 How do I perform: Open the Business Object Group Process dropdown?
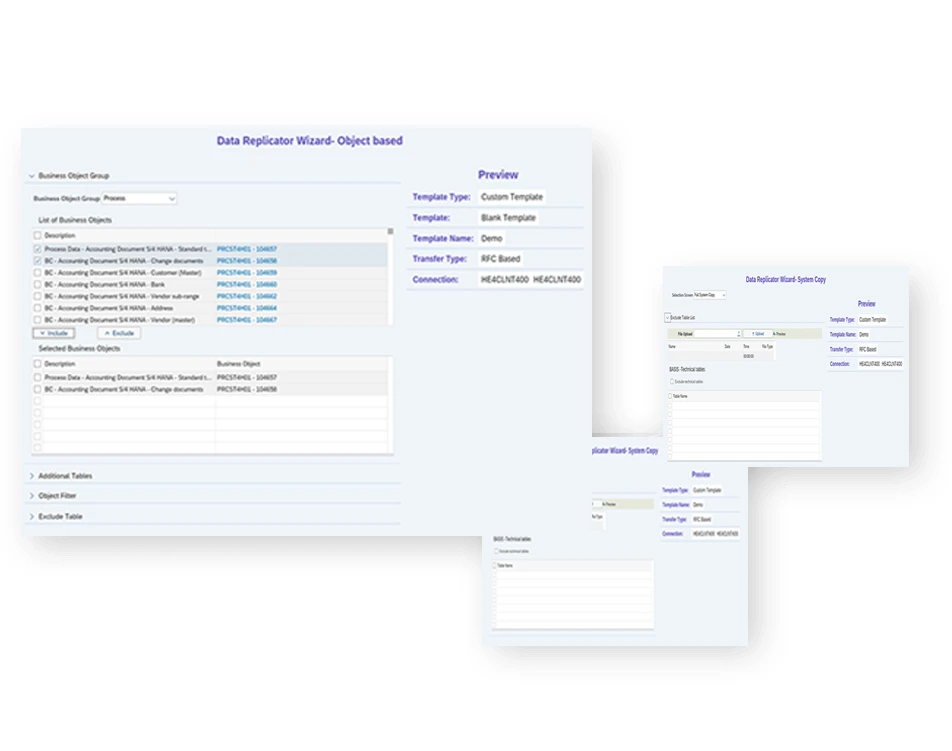click(140, 198)
